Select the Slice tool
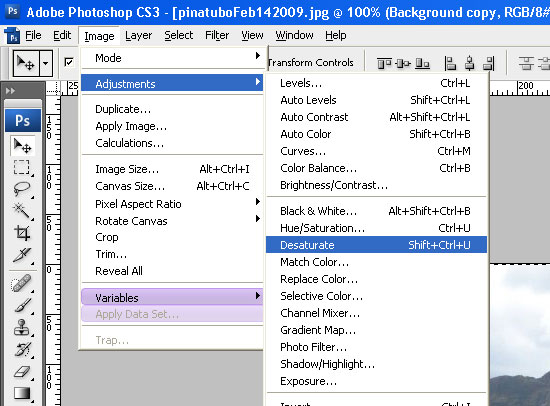This screenshot has height=406, width=550. pyautogui.click(x=22, y=255)
